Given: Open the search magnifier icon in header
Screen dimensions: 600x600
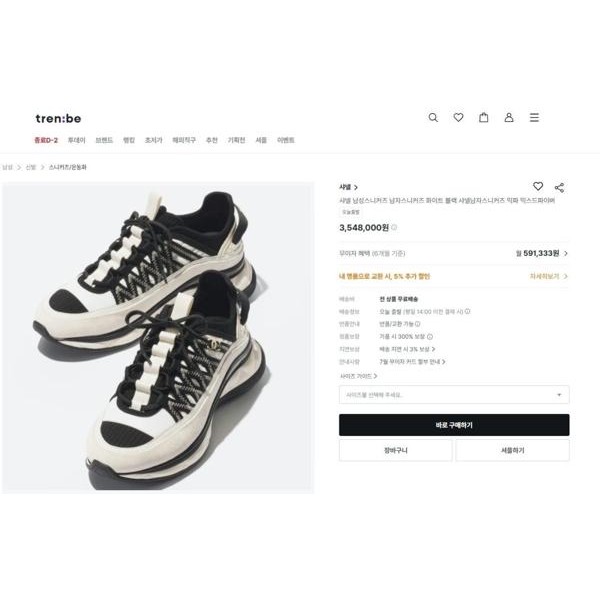Looking at the screenshot, I should 433,117.
